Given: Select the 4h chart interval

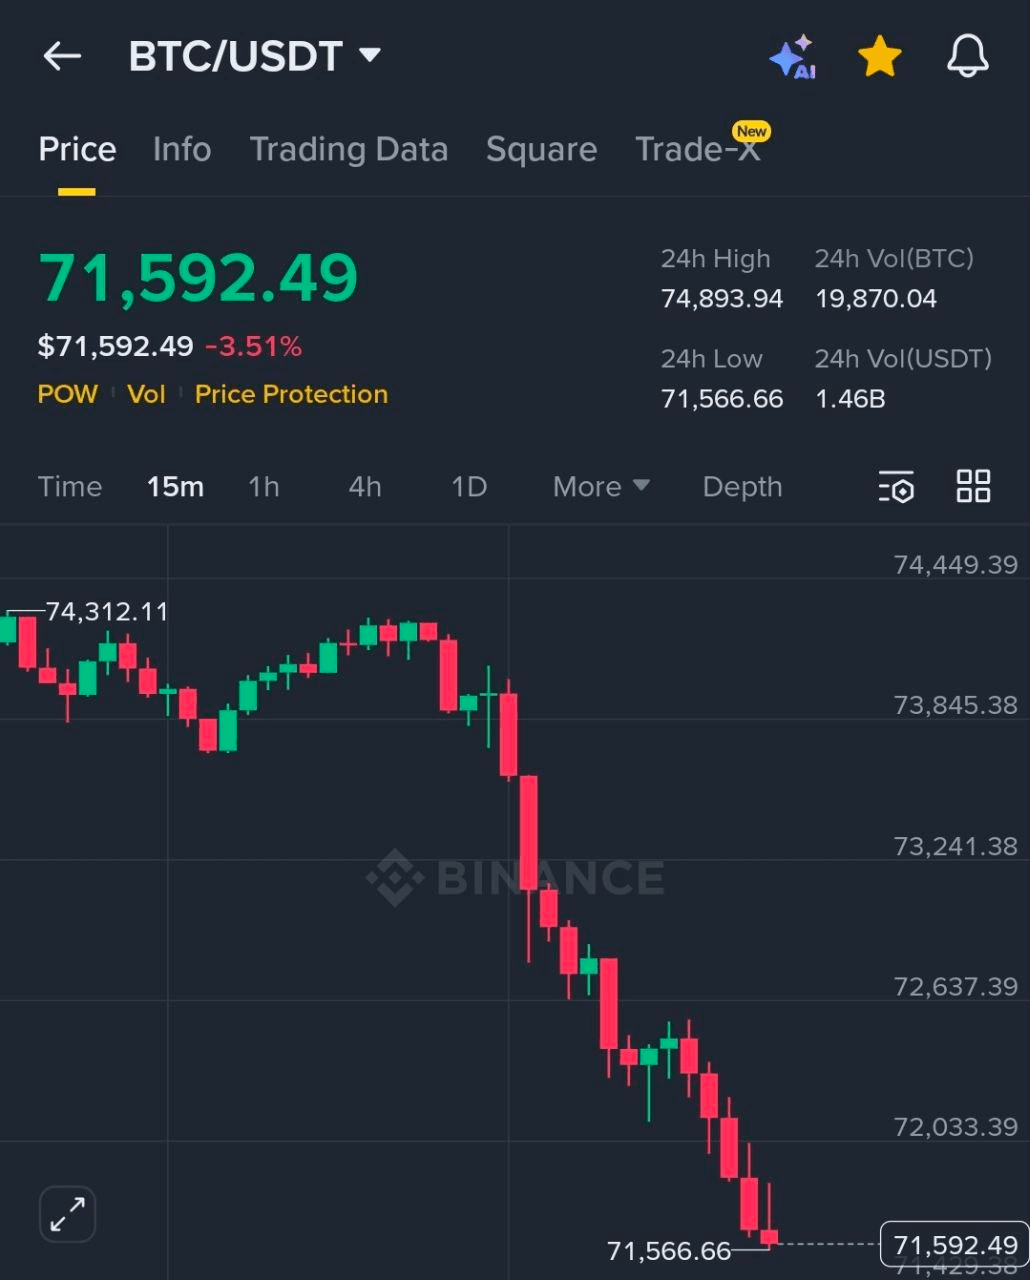Looking at the screenshot, I should pyautogui.click(x=365, y=487).
